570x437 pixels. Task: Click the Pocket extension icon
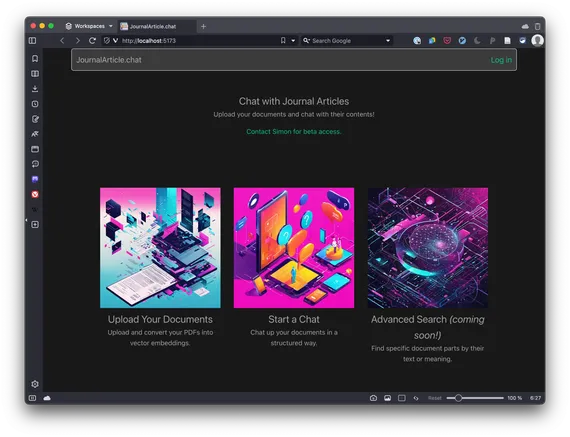click(447, 40)
